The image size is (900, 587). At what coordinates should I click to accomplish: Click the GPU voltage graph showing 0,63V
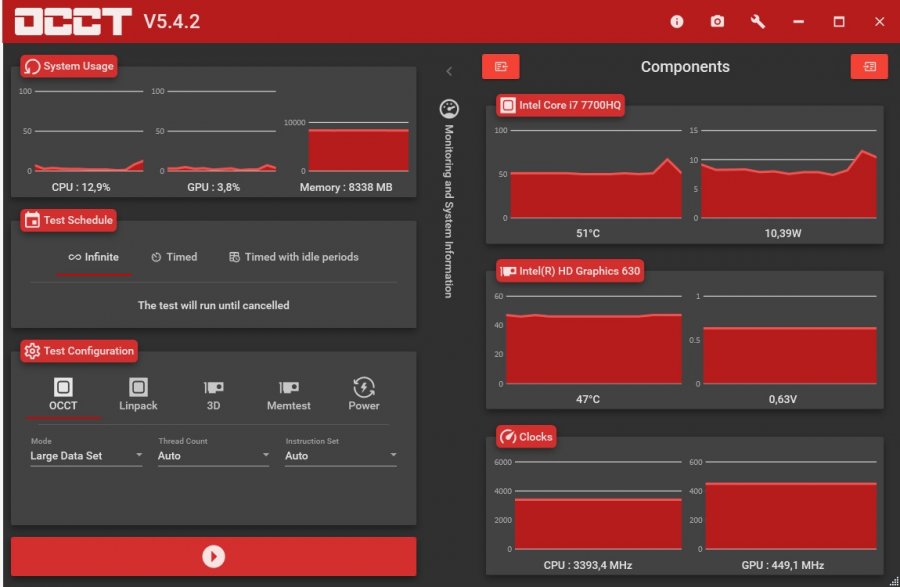[790, 340]
